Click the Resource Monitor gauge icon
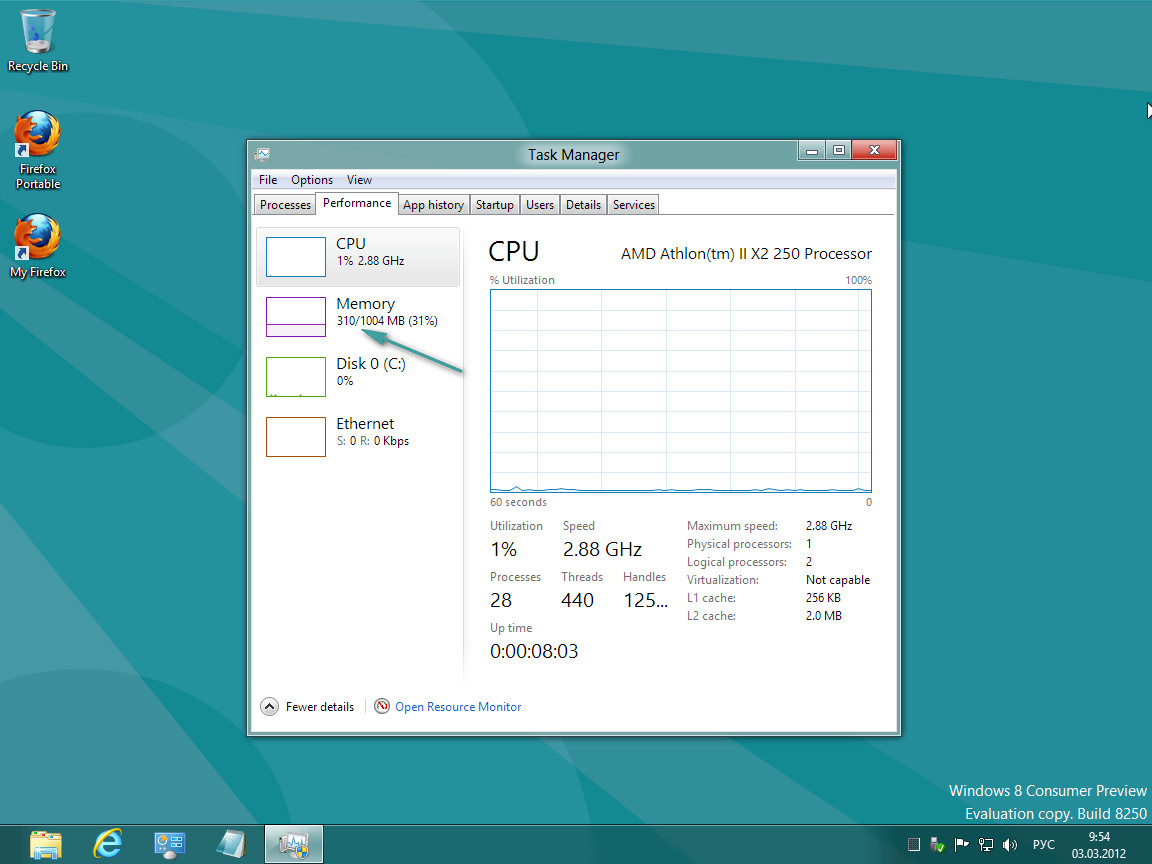 point(381,706)
